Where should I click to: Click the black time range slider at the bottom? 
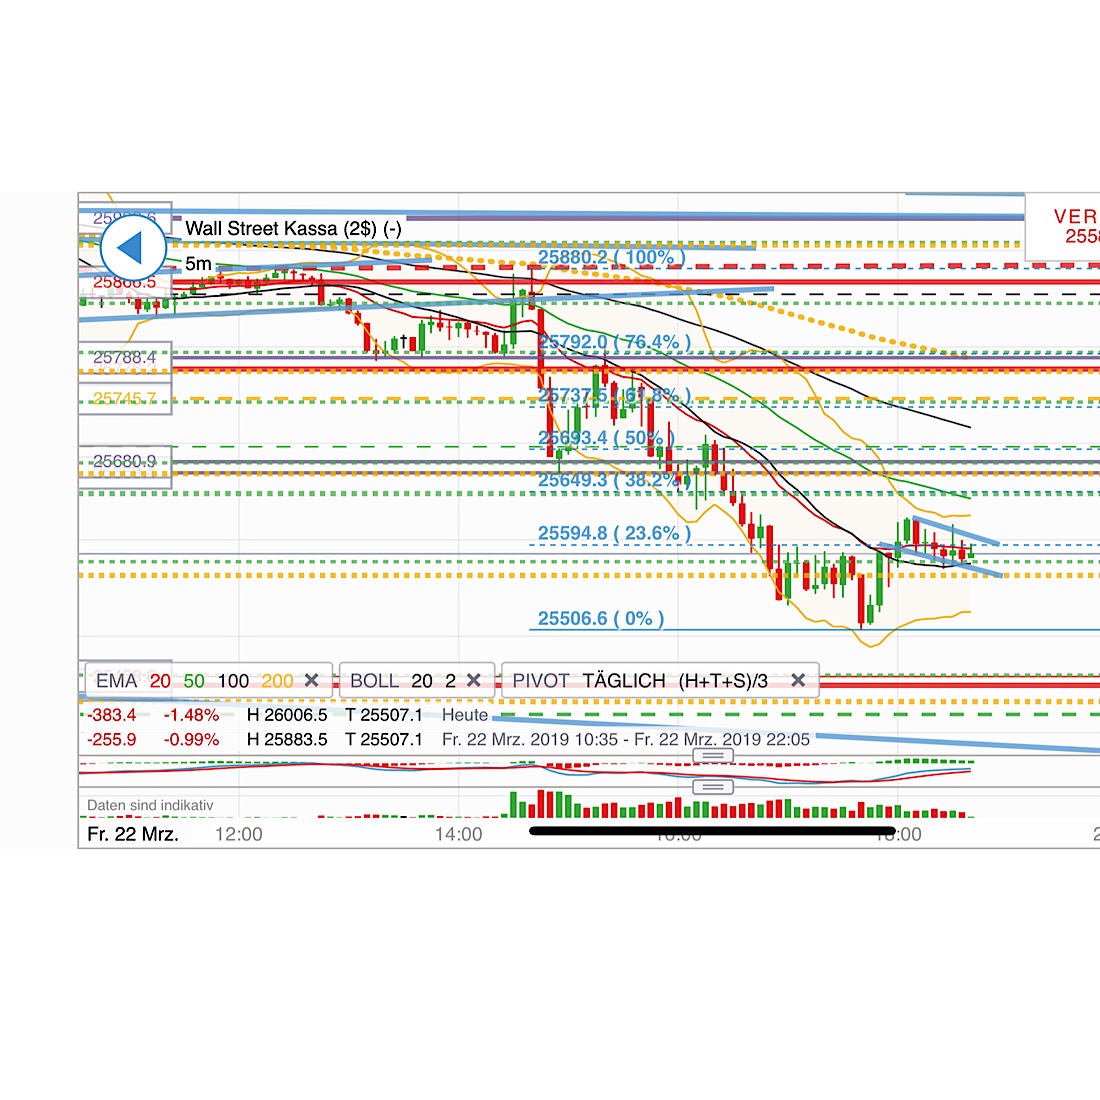click(x=710, y=831)
